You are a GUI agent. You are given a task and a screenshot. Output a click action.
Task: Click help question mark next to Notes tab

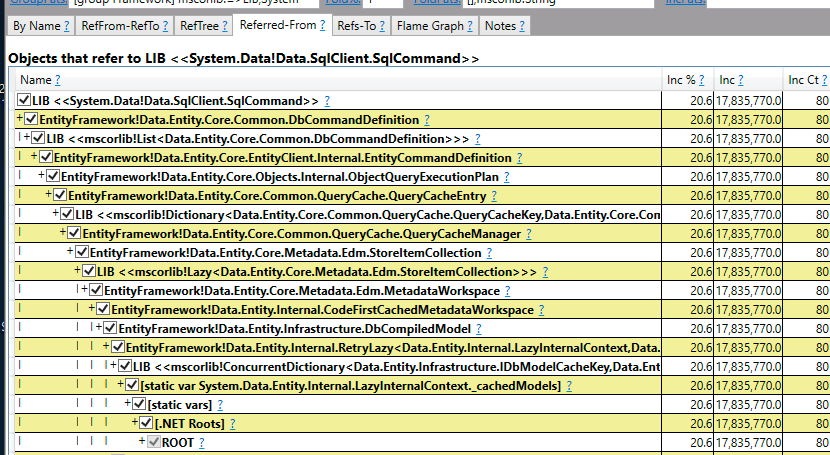coord(522,26)
